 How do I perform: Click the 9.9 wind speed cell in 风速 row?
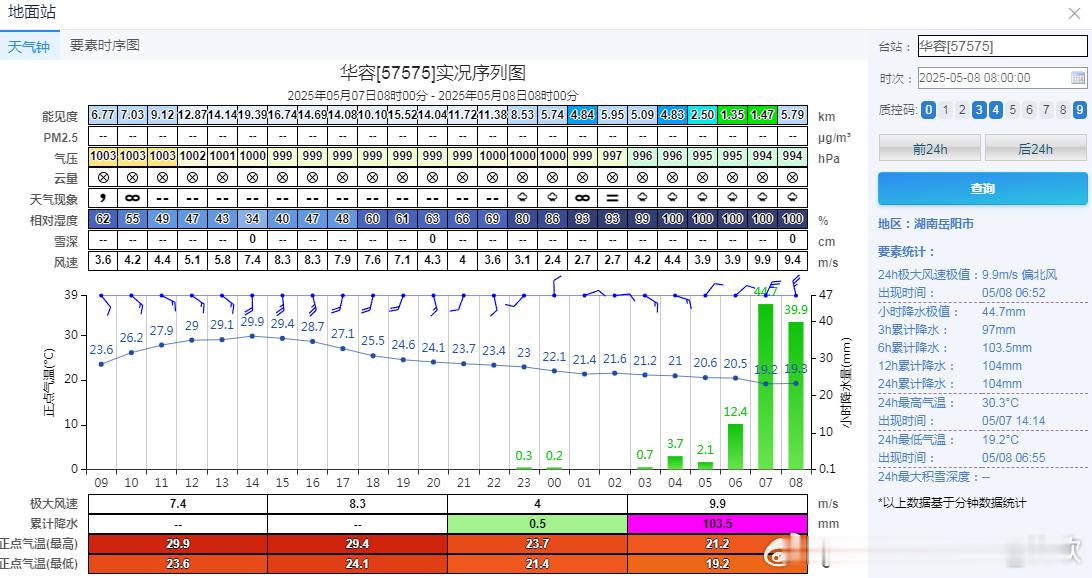coord(762,260)
